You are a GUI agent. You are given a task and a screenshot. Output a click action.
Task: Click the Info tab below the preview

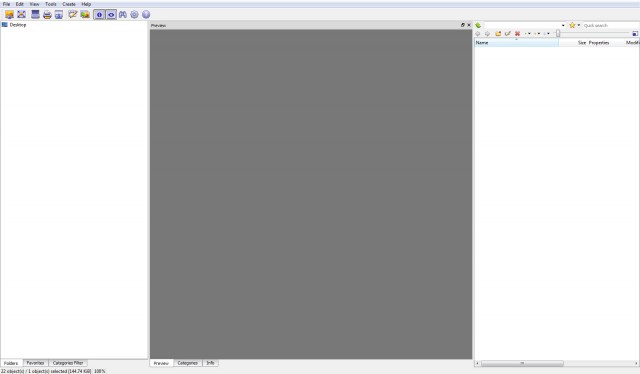pos(210,363)
